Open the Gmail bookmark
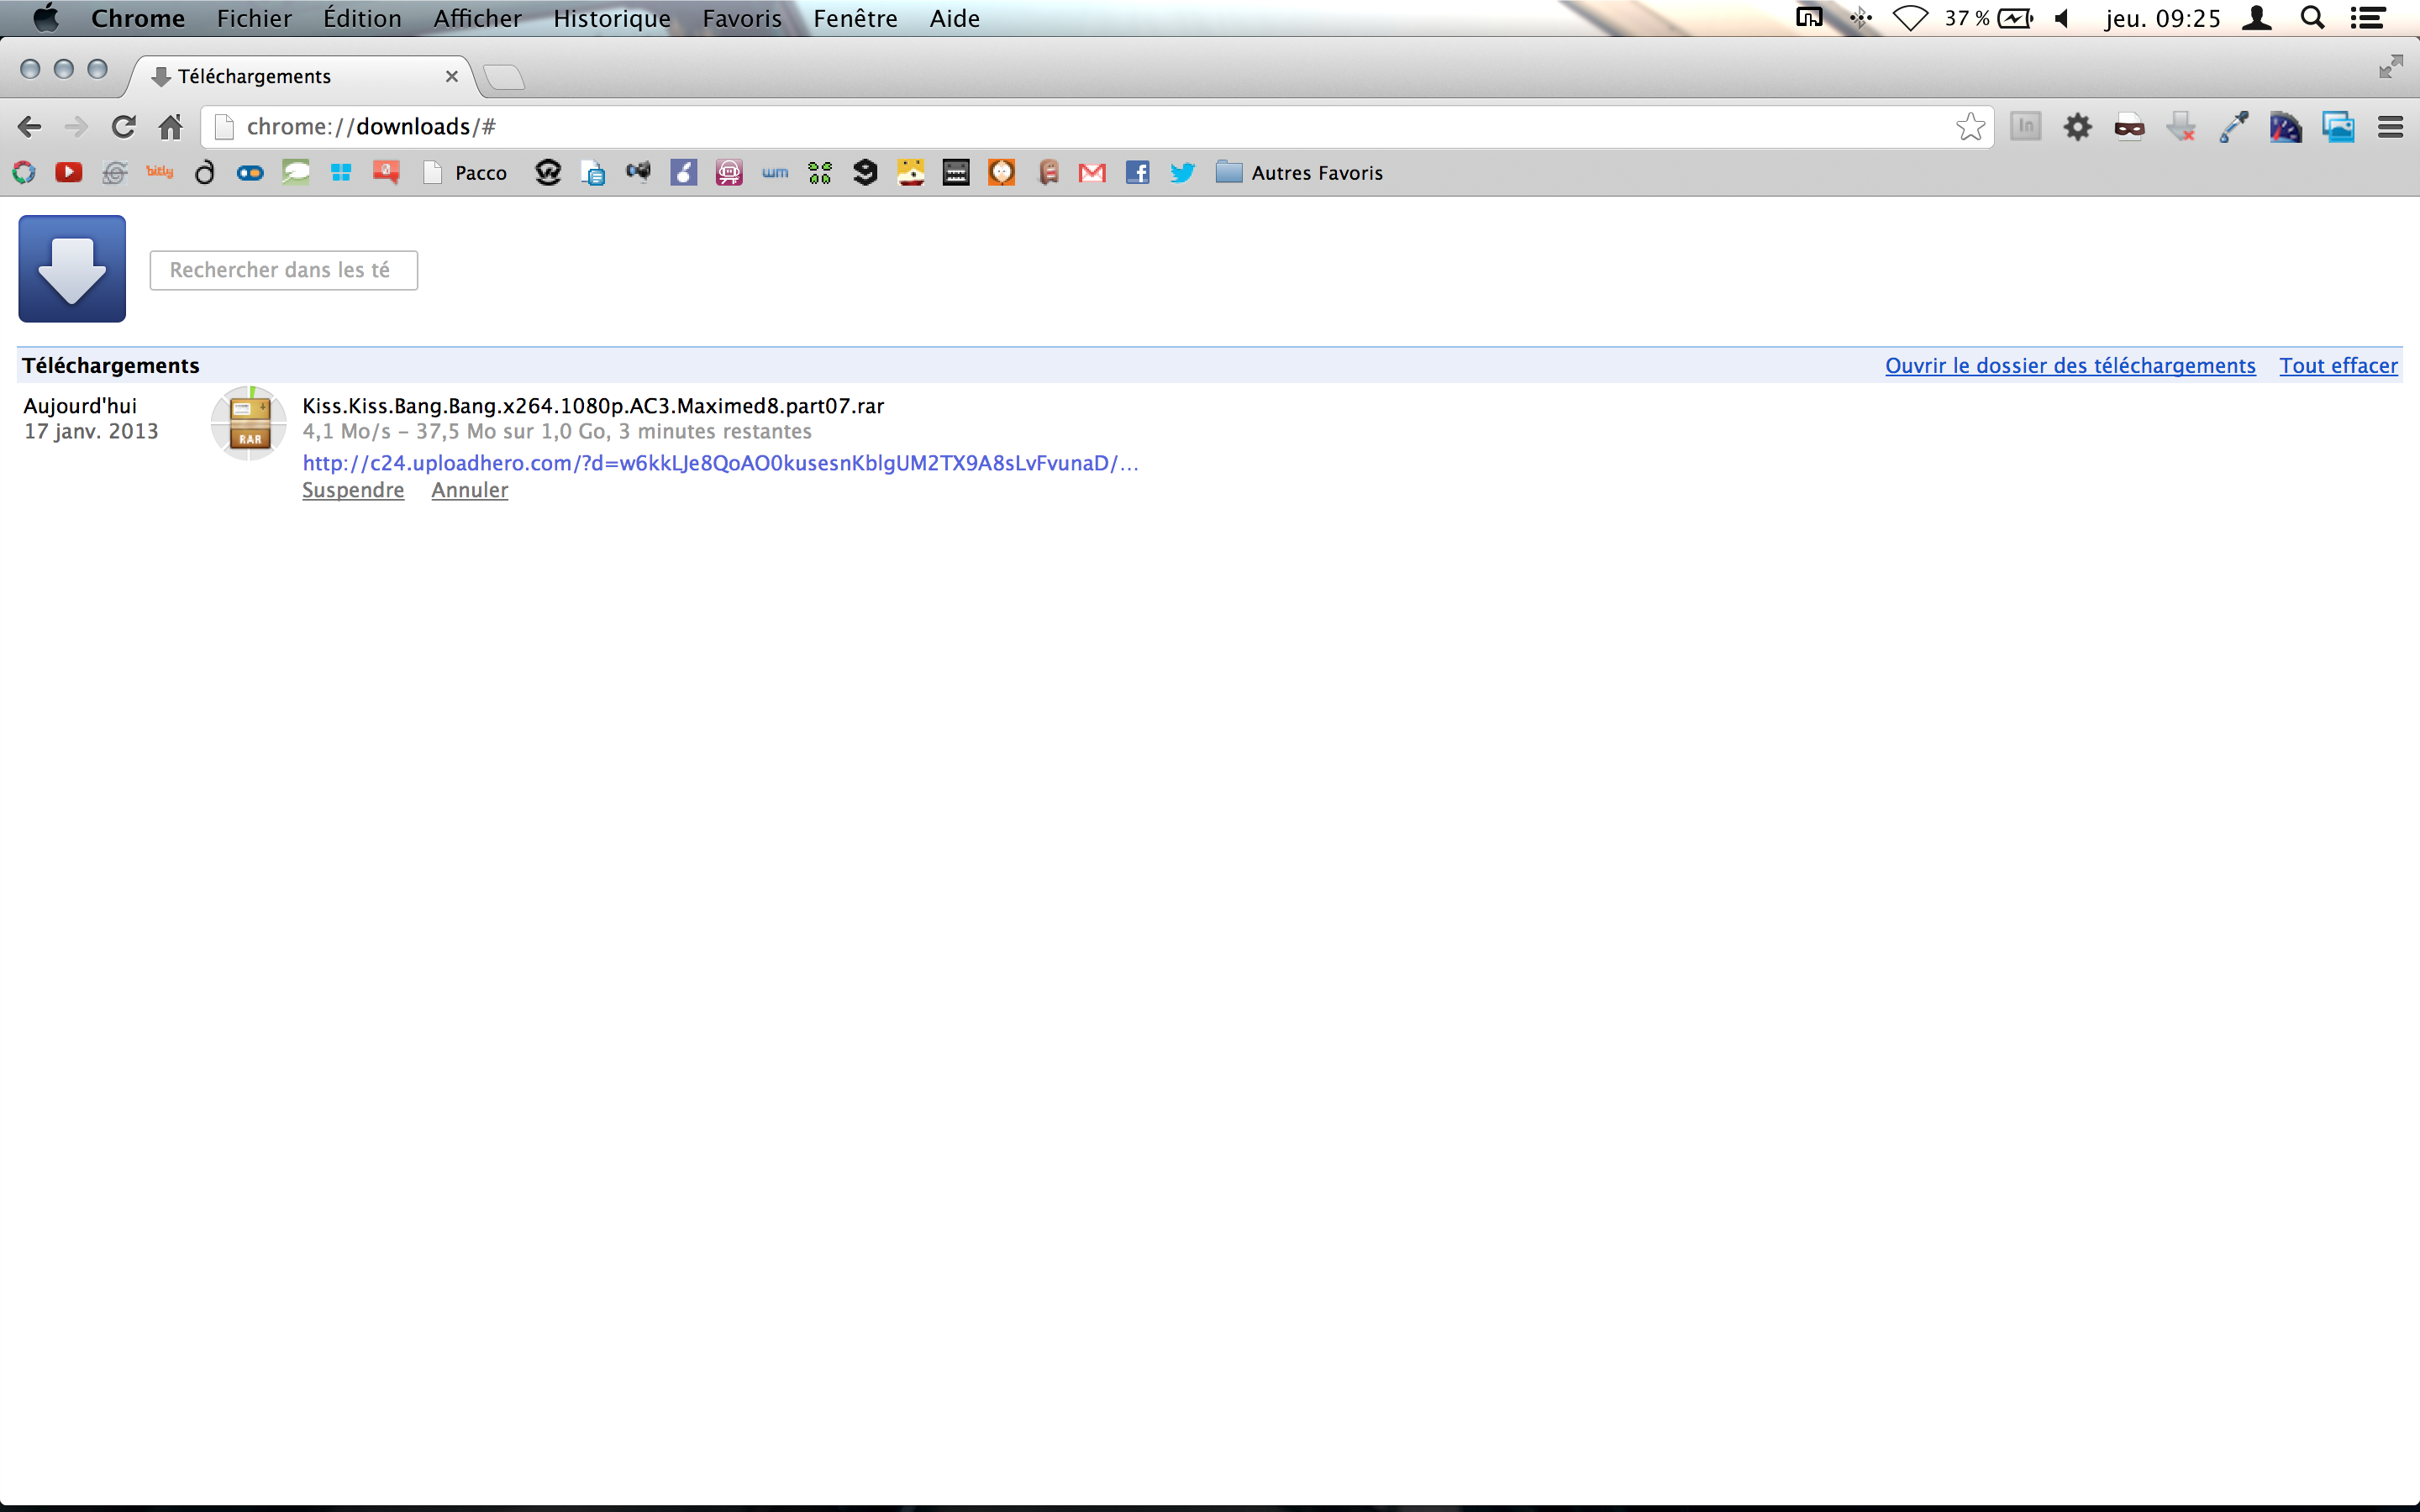Viewport: 2420px width, 1512px height. 1092,173
